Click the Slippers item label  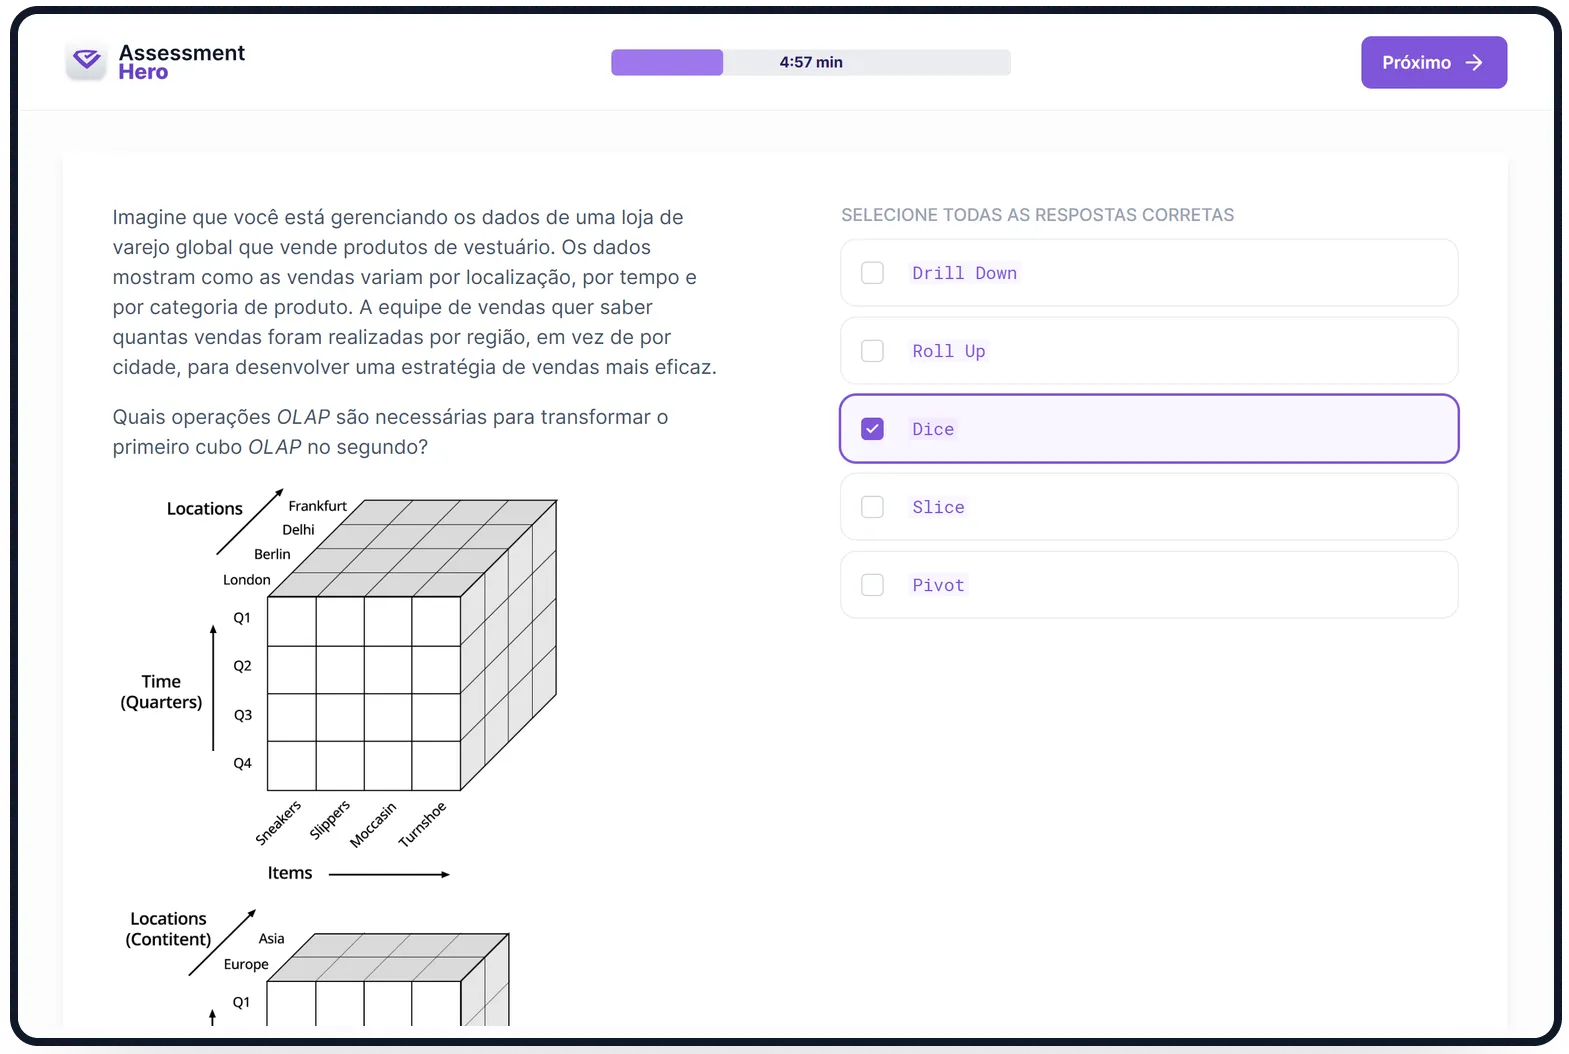pyautogui.click(x=330, y=819)
